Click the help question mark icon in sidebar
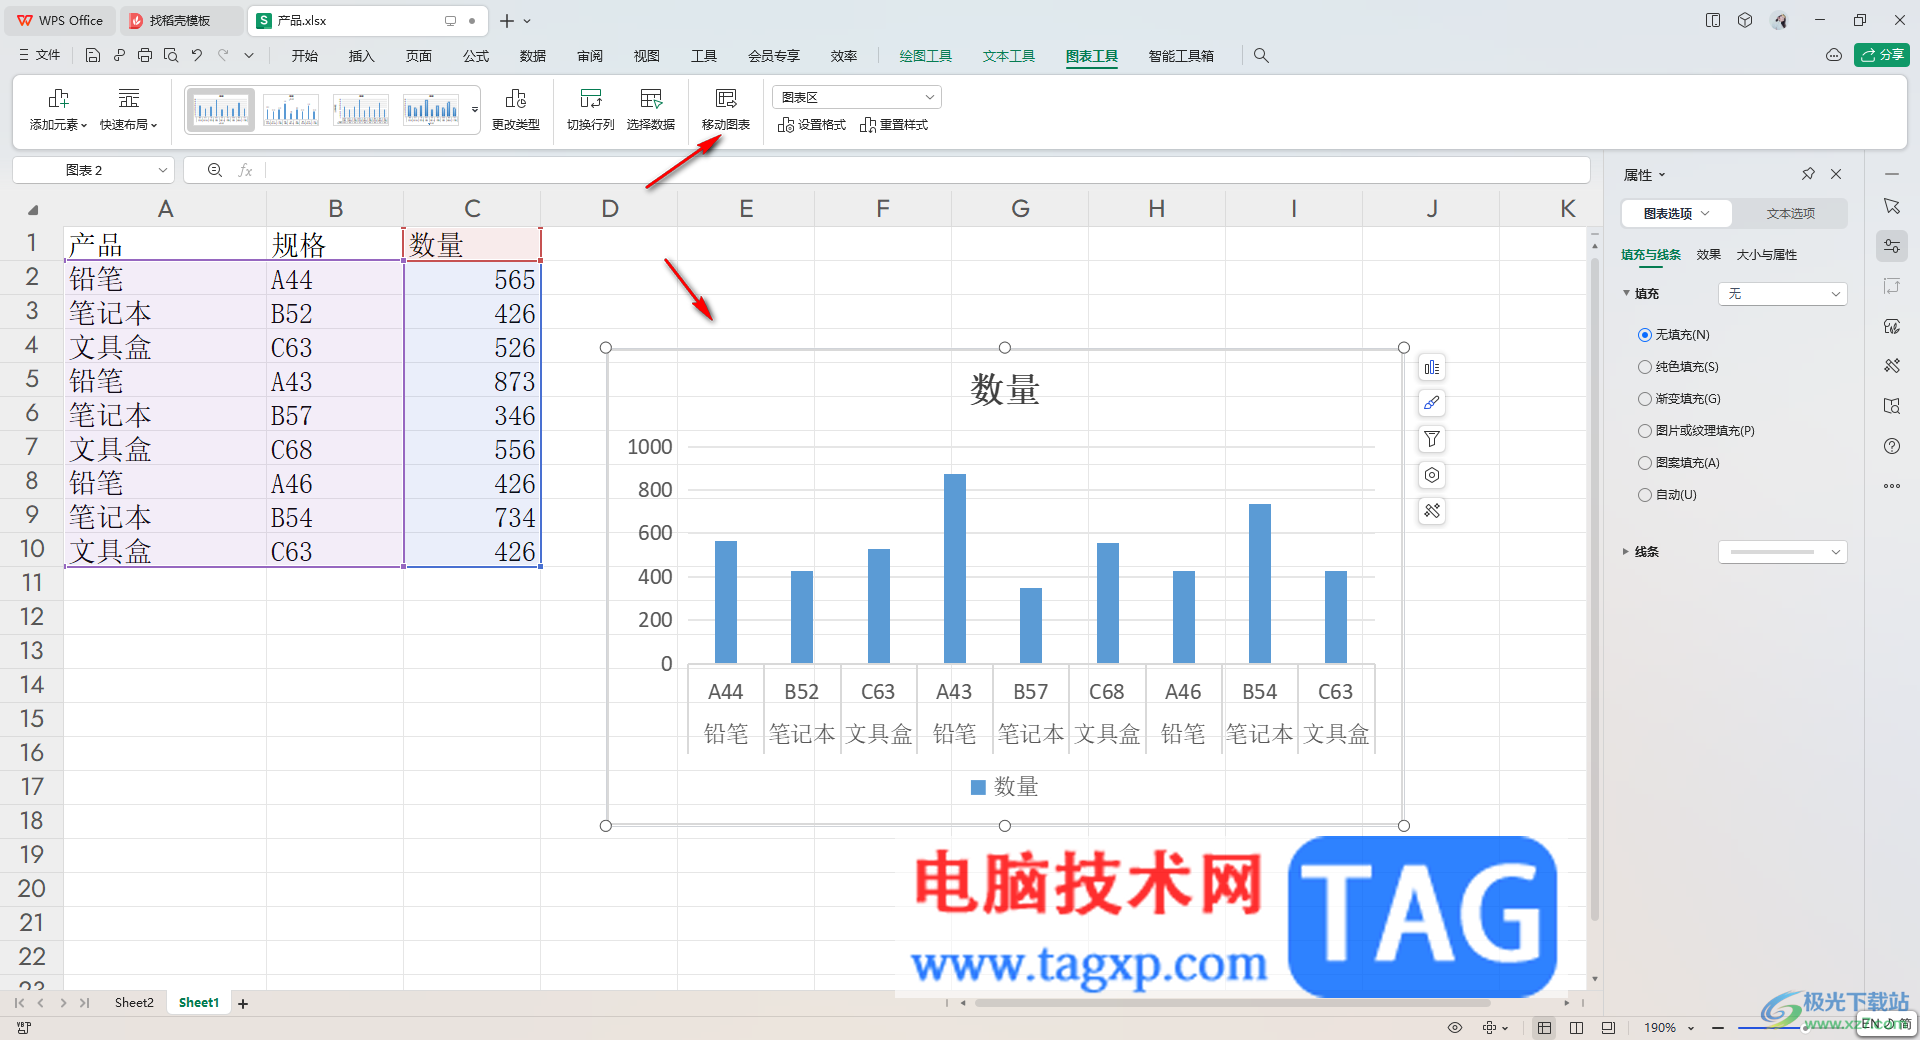The width and height of the screenshot is (1920, 1040). (x=1892, y=446)
